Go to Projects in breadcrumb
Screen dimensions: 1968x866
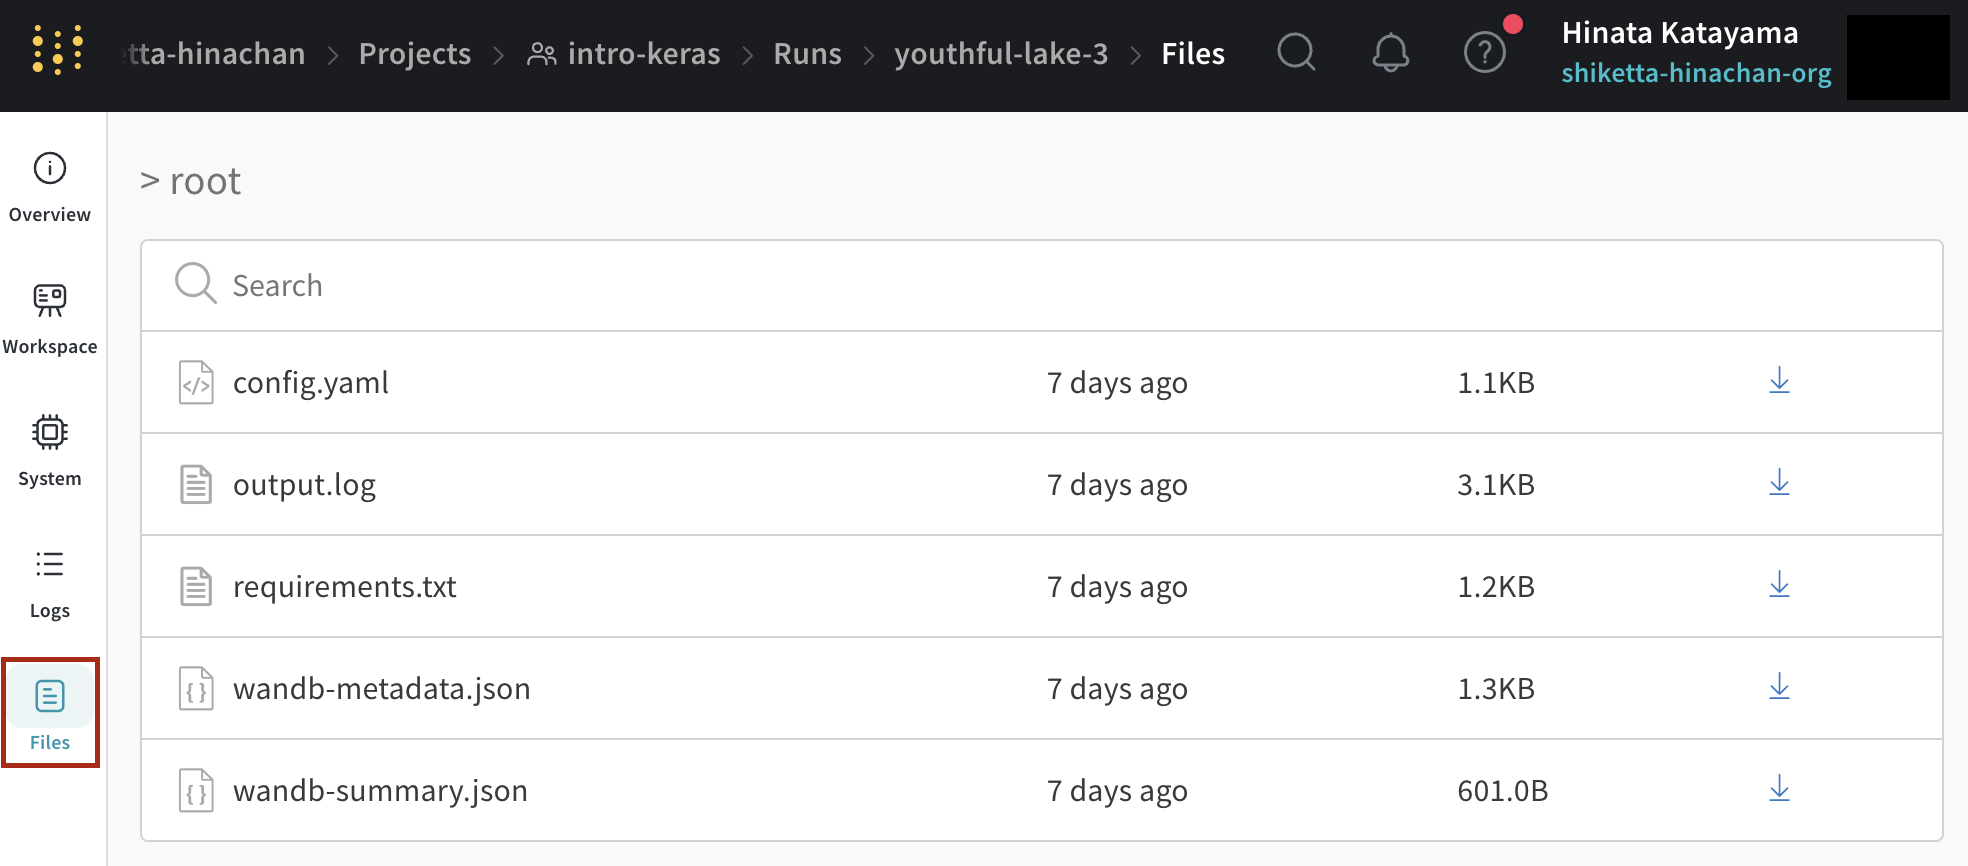[415, 54]
